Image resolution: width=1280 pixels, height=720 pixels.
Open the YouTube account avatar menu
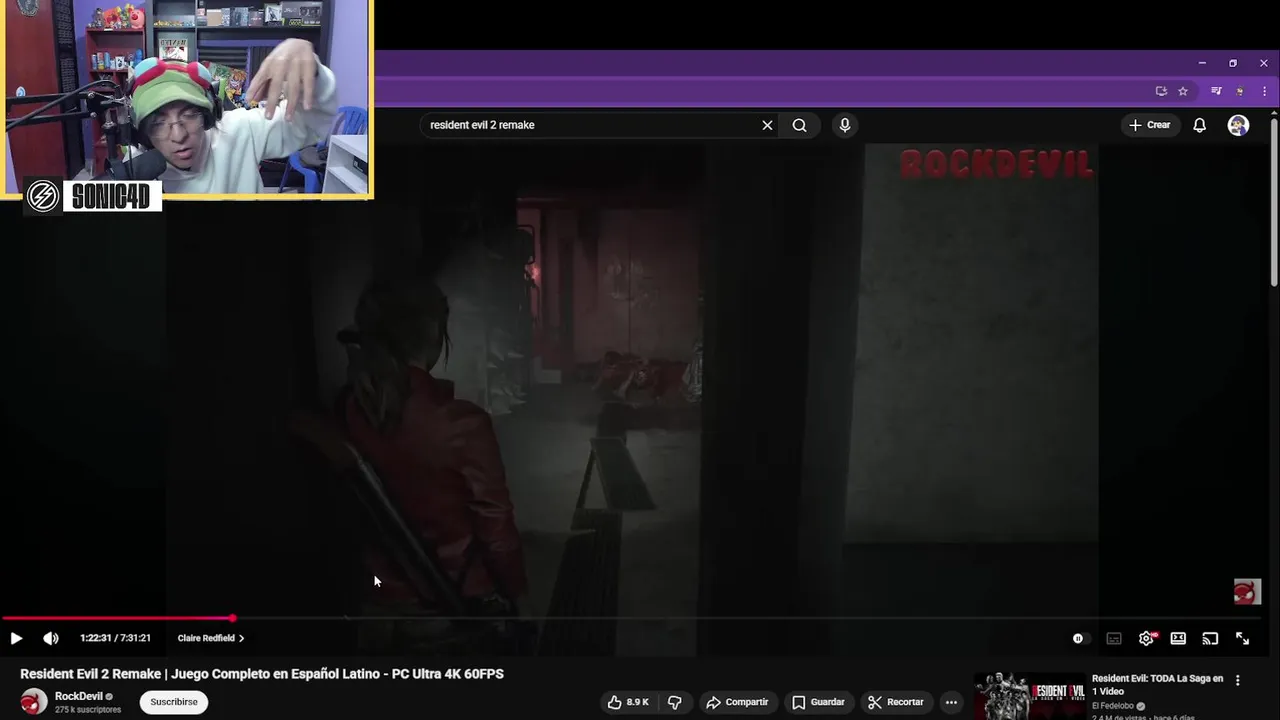(x=1238, y=125)
